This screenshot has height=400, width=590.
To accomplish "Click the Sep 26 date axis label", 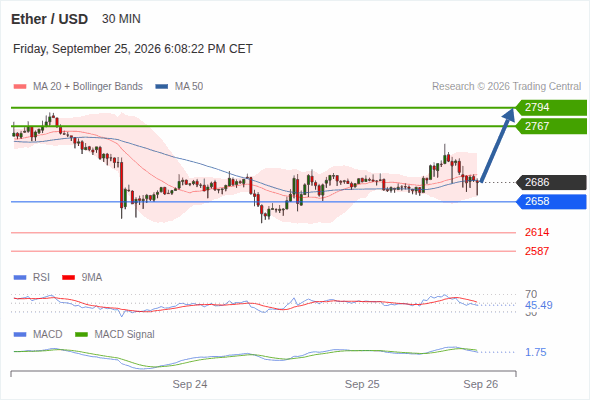I will (481, 384).
